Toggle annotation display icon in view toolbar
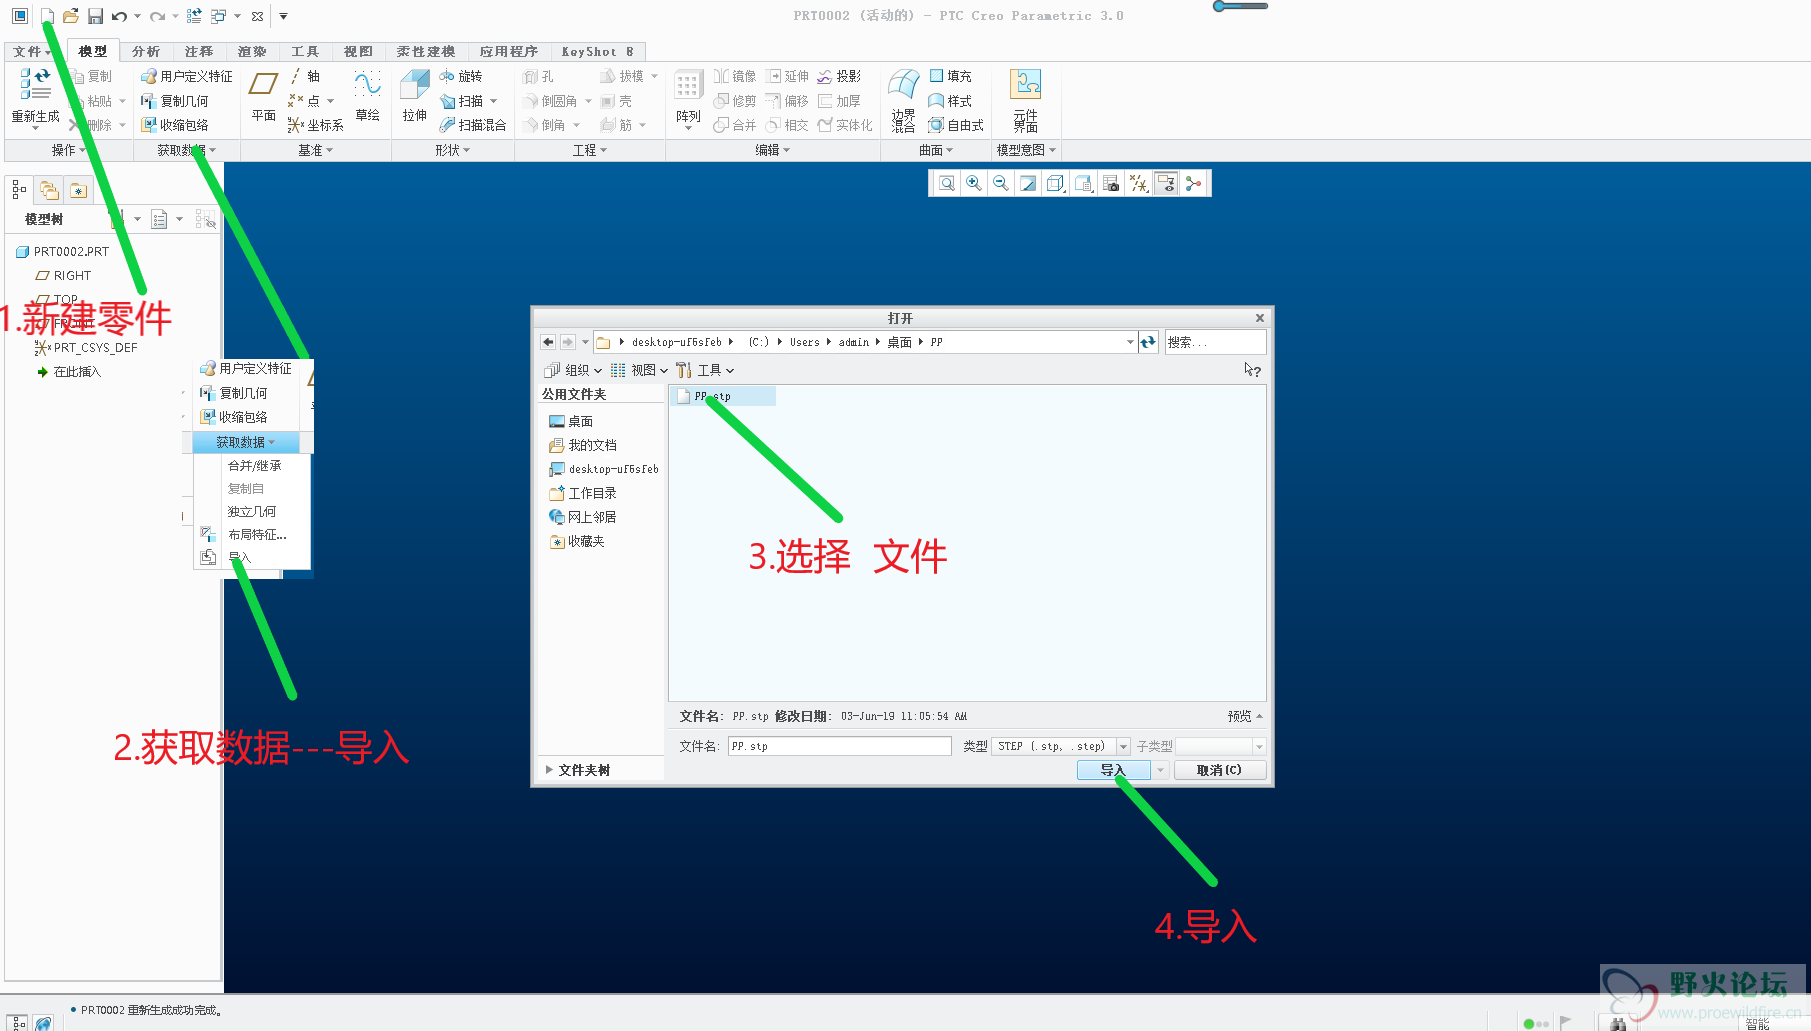Image resolution: width=1811 pixels, height=1031 pixels. click(x=1166, y=183)
